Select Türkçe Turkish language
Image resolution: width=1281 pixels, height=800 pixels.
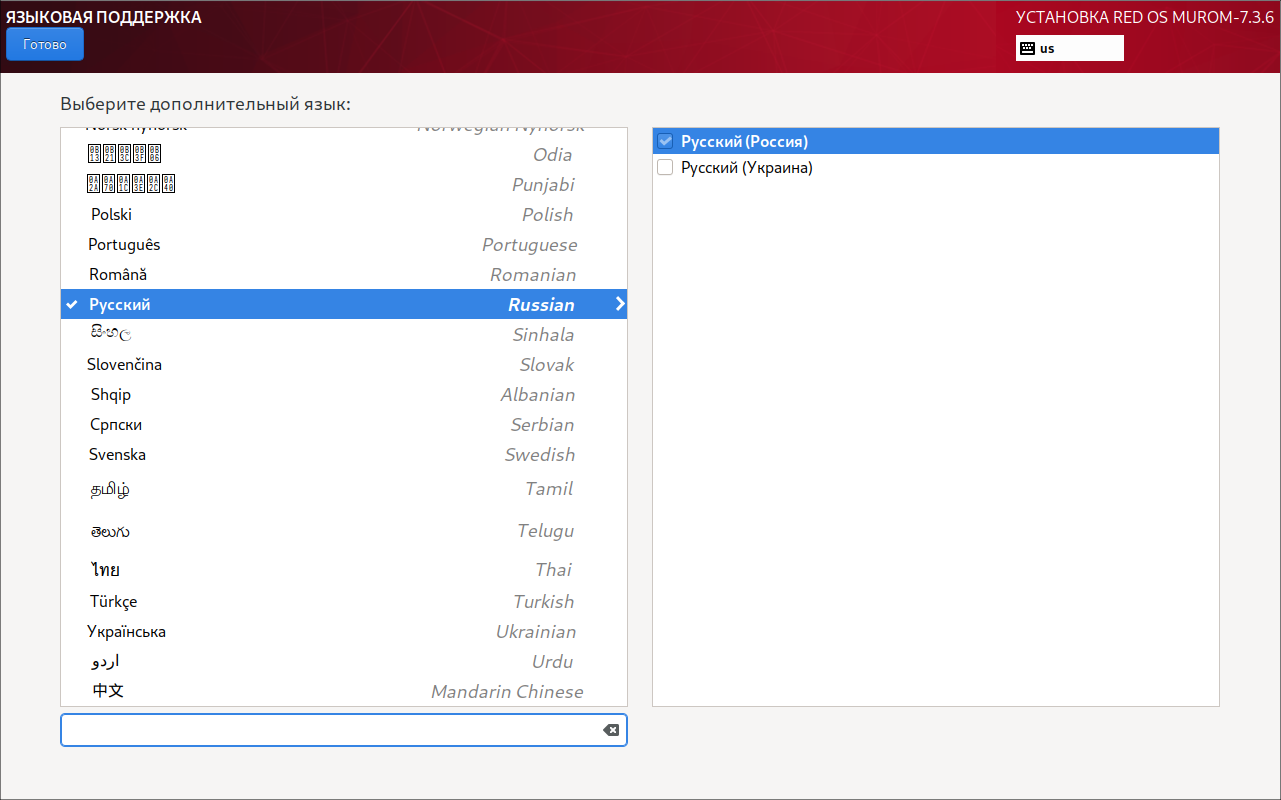(x=343, y=602)
